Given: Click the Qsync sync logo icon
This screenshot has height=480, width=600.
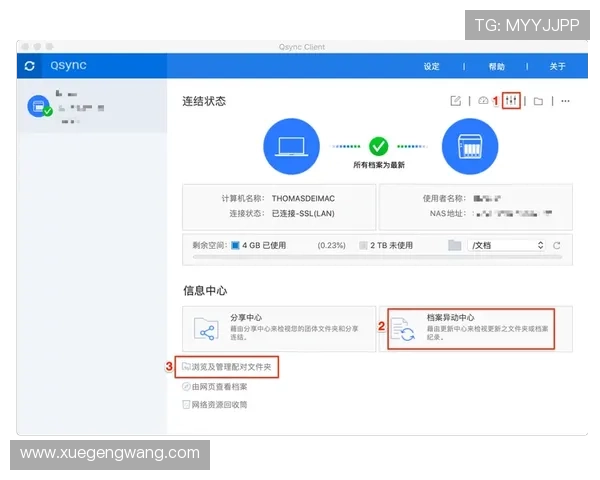Looking at the screenshot, I should (x=29, y=66).
